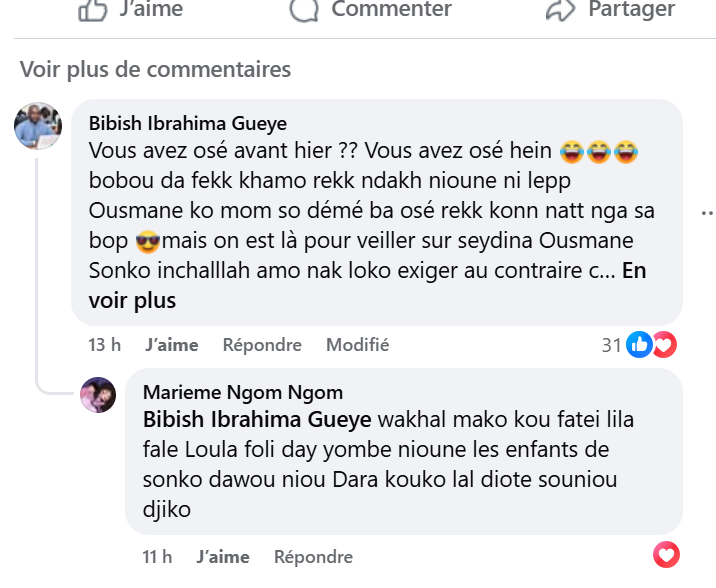This screenshot has height=588, width=716.
Task: View the Modifié edit history
Action: coord(357,345)
